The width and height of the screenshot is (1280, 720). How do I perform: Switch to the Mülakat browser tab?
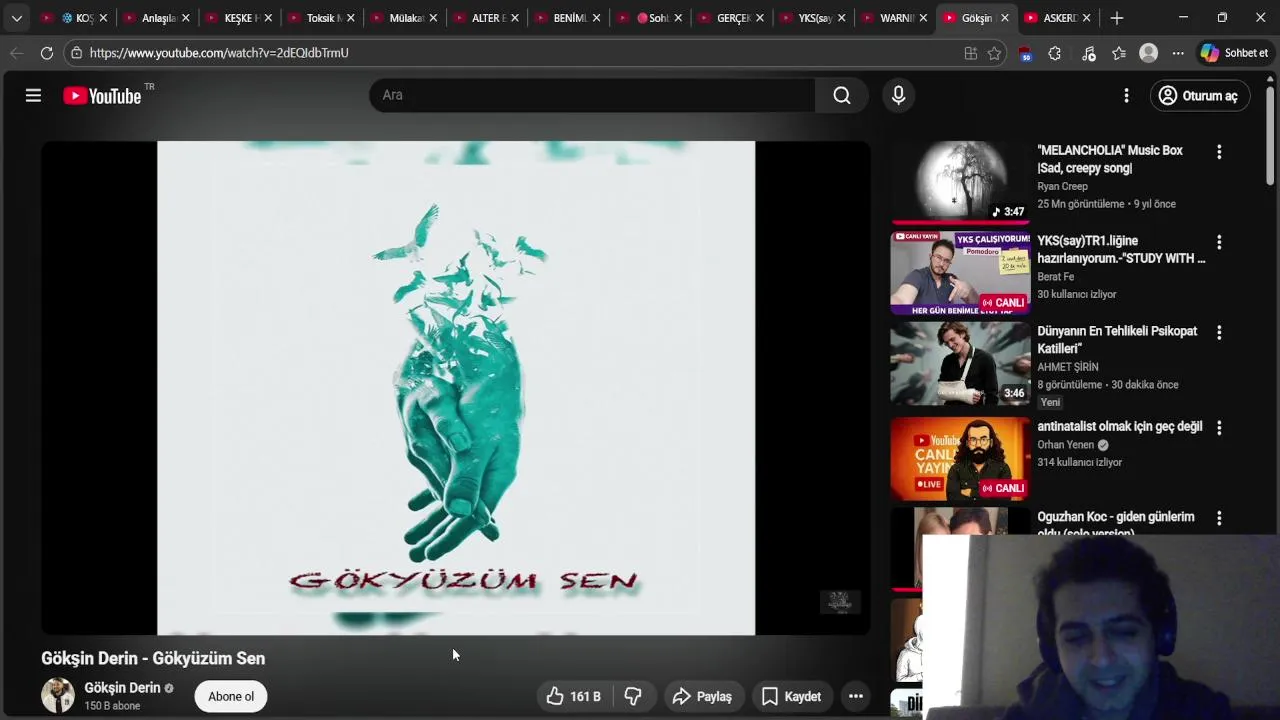[x=402, y=18]
